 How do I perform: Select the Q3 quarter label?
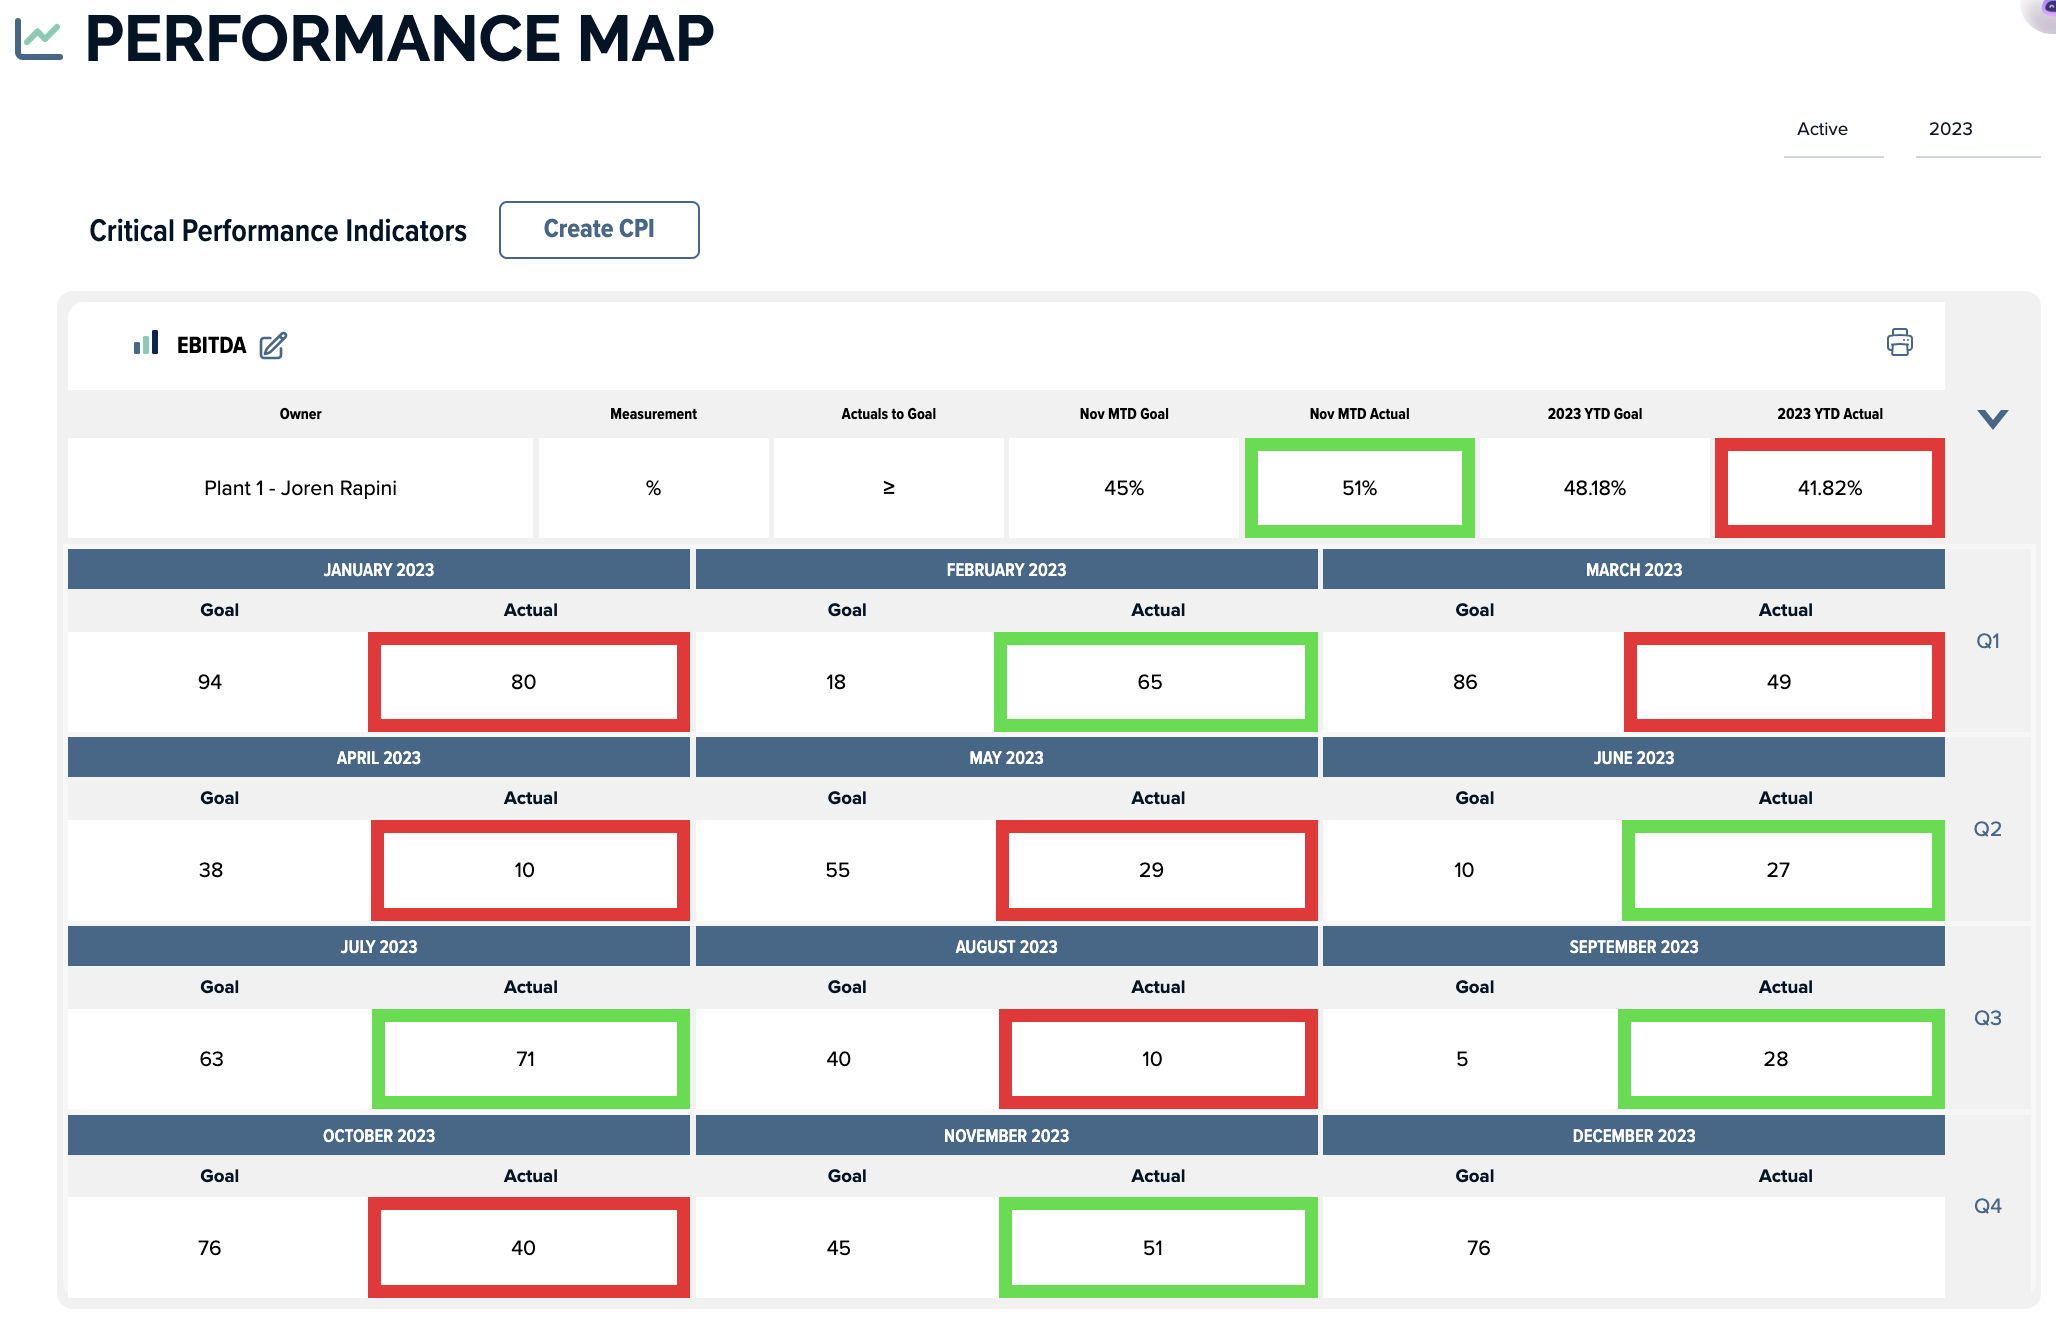1987,1018
